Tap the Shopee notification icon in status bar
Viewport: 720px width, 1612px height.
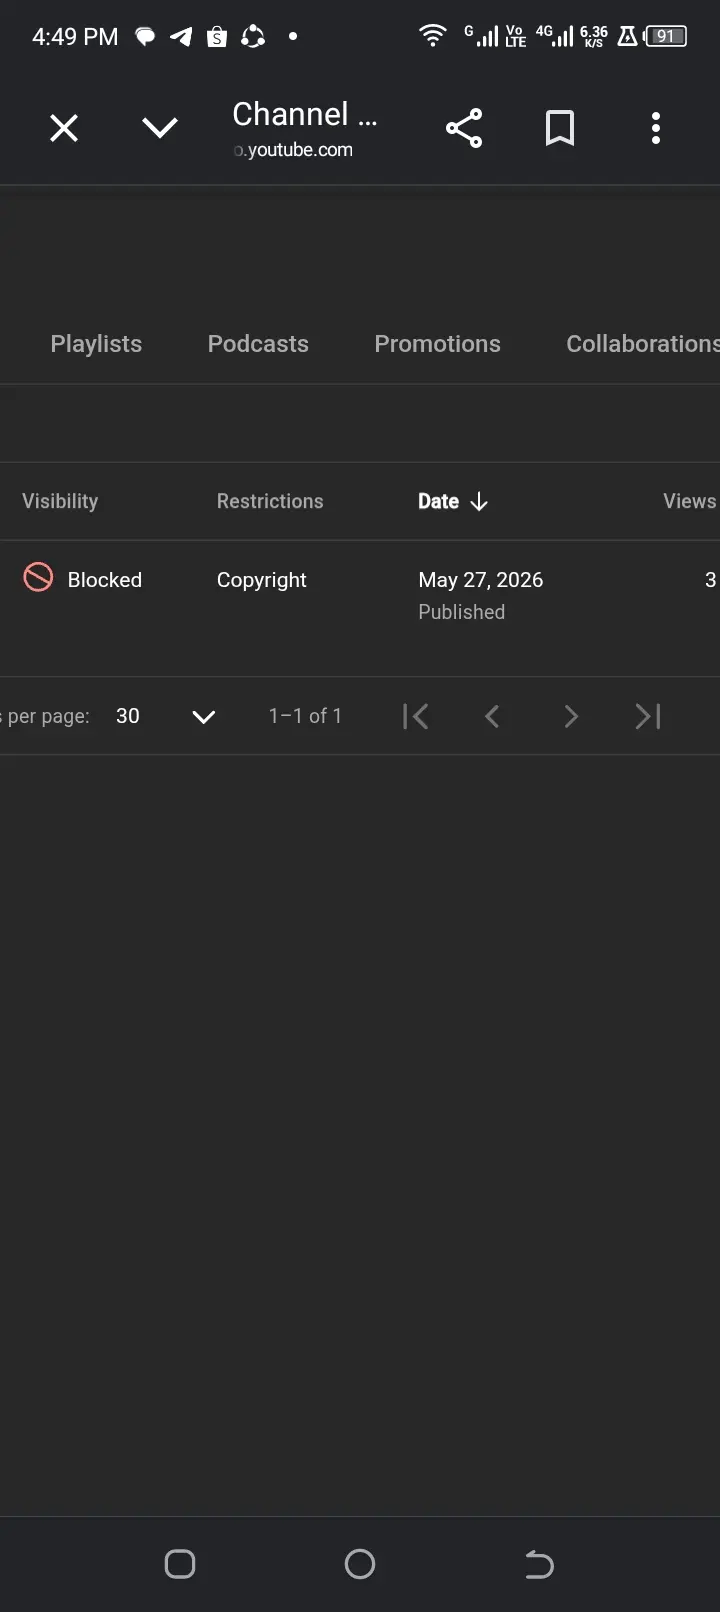point(217,37)
